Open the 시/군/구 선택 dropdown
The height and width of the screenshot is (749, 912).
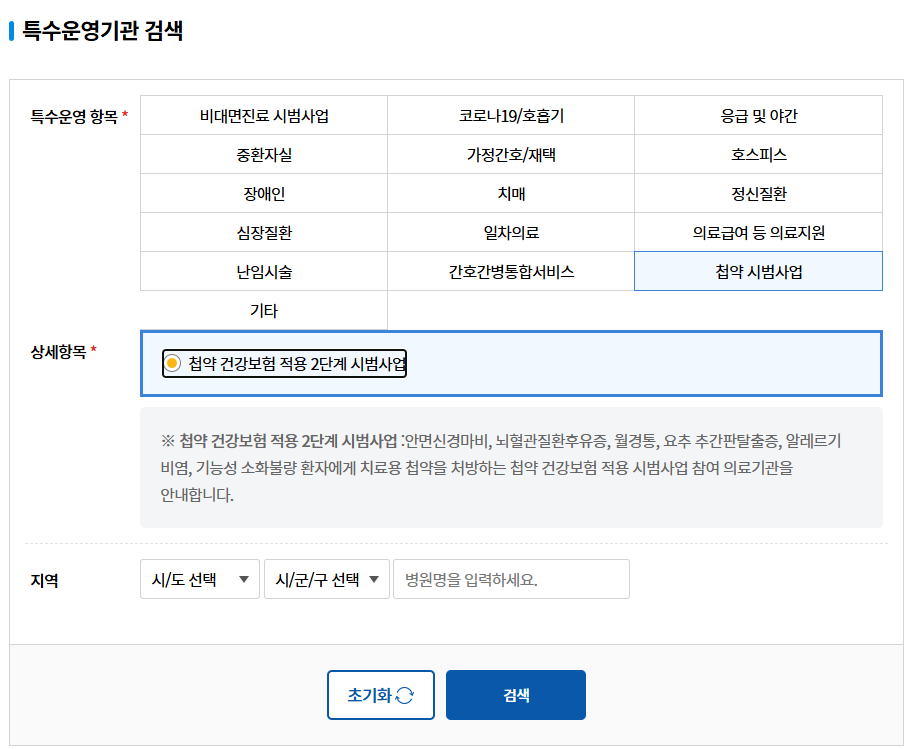point(327,578)
